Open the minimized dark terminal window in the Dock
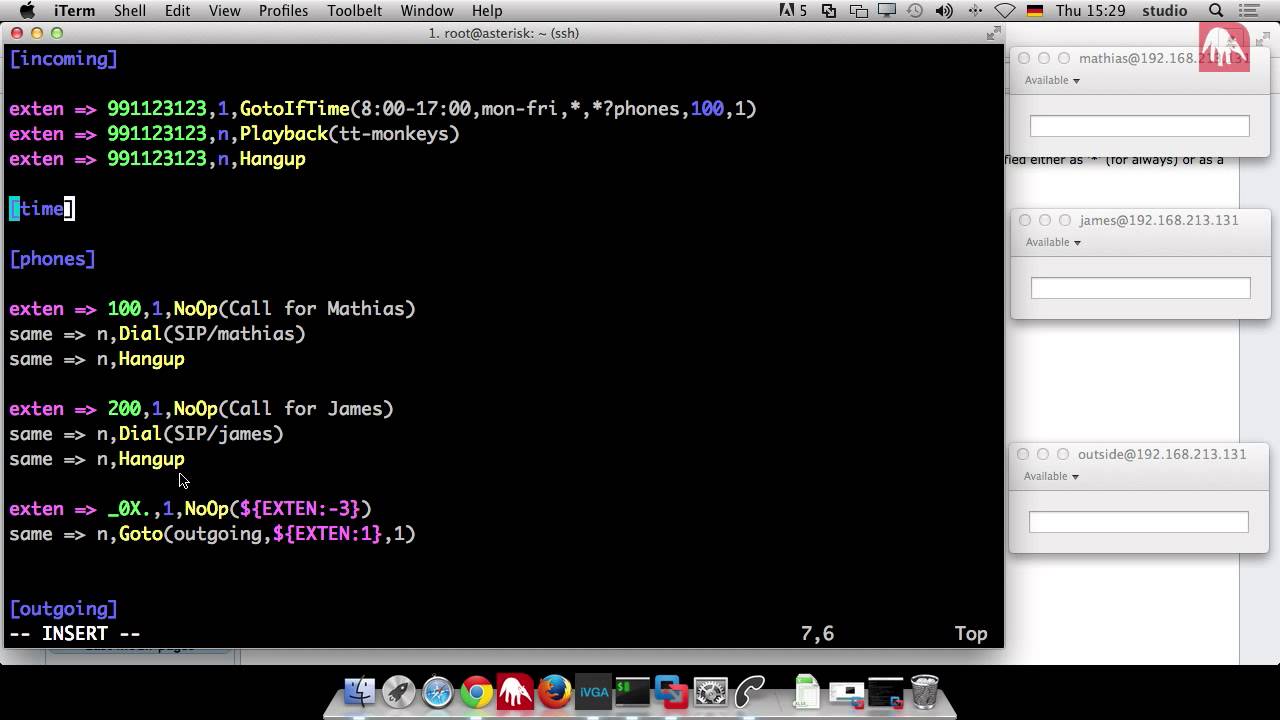Screen dimensions: 1280x720 tap(885, 692)
